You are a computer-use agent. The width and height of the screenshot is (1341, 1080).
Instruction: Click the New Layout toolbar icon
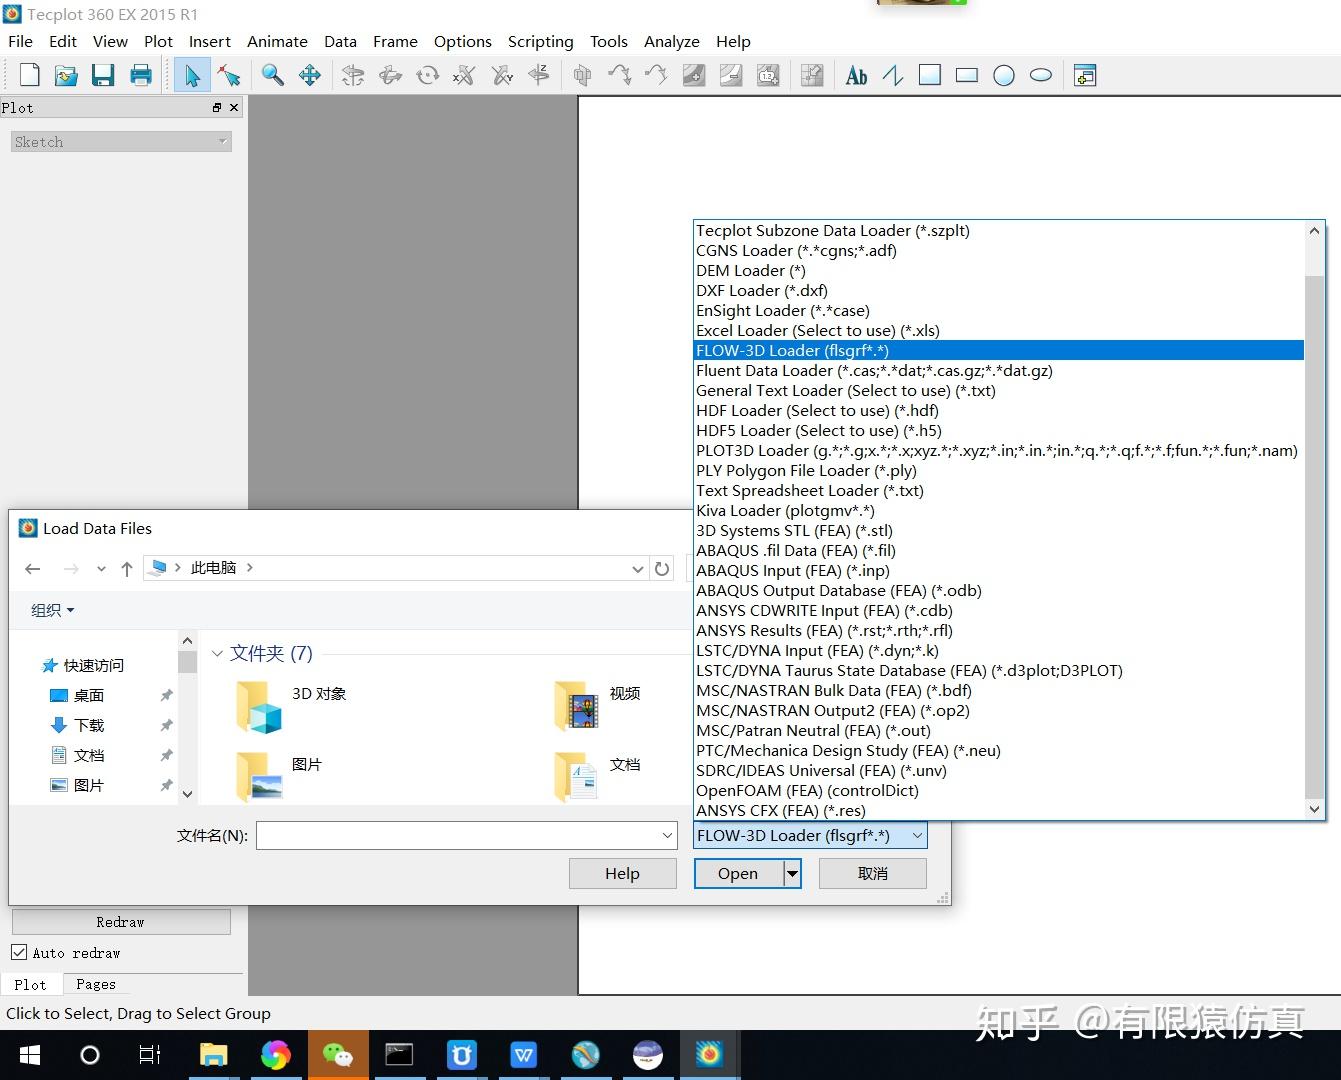pos(30,75)
